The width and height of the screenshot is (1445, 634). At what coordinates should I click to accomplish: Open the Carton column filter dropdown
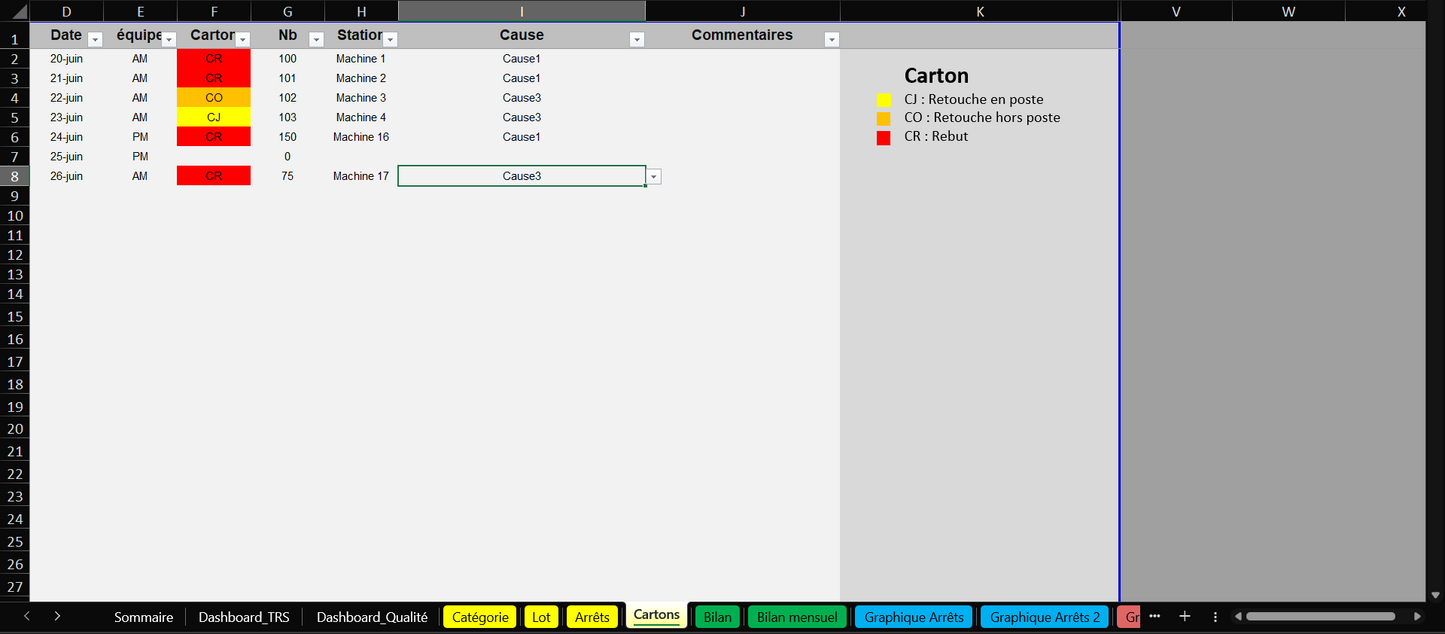(242, 39)
